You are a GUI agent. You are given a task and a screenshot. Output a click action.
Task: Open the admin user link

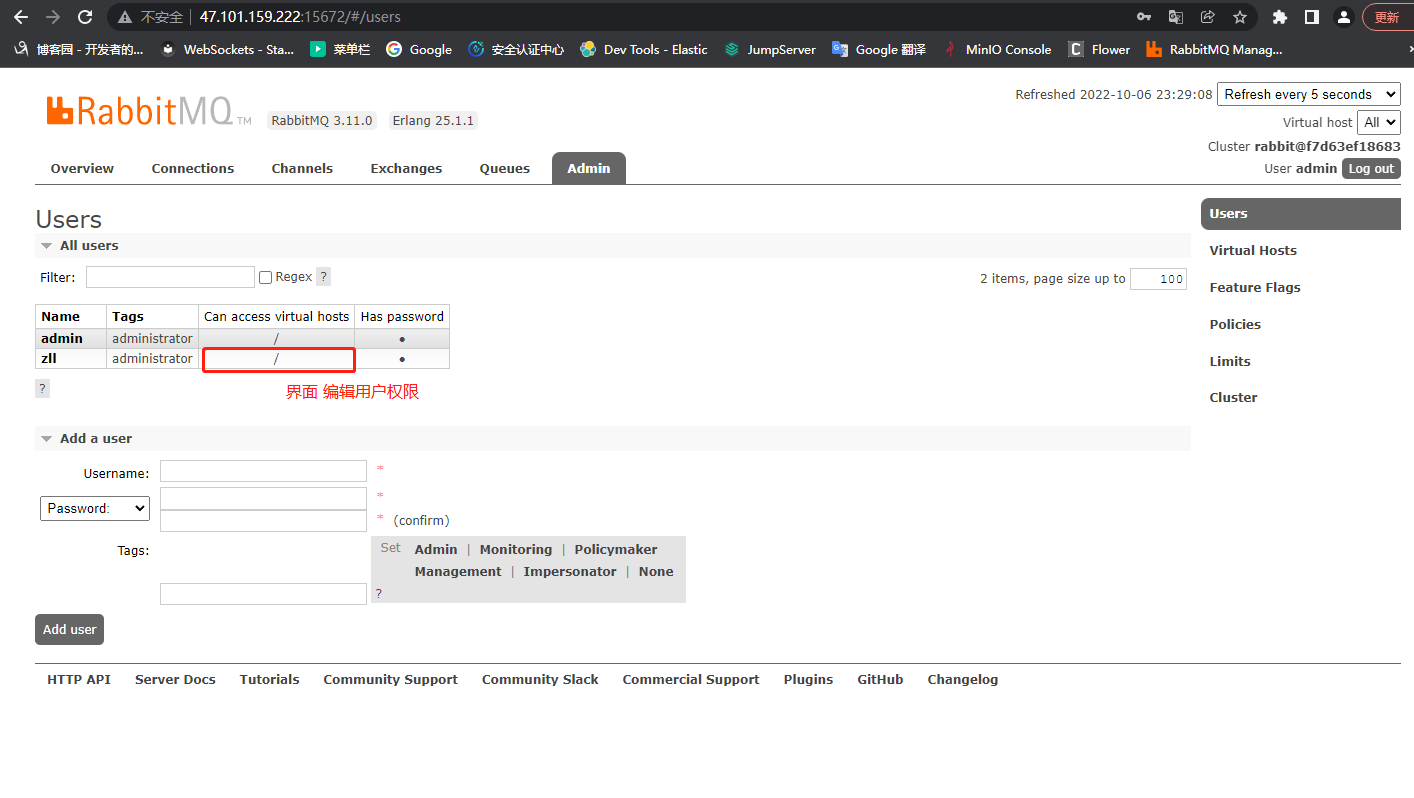coord(62,338)
